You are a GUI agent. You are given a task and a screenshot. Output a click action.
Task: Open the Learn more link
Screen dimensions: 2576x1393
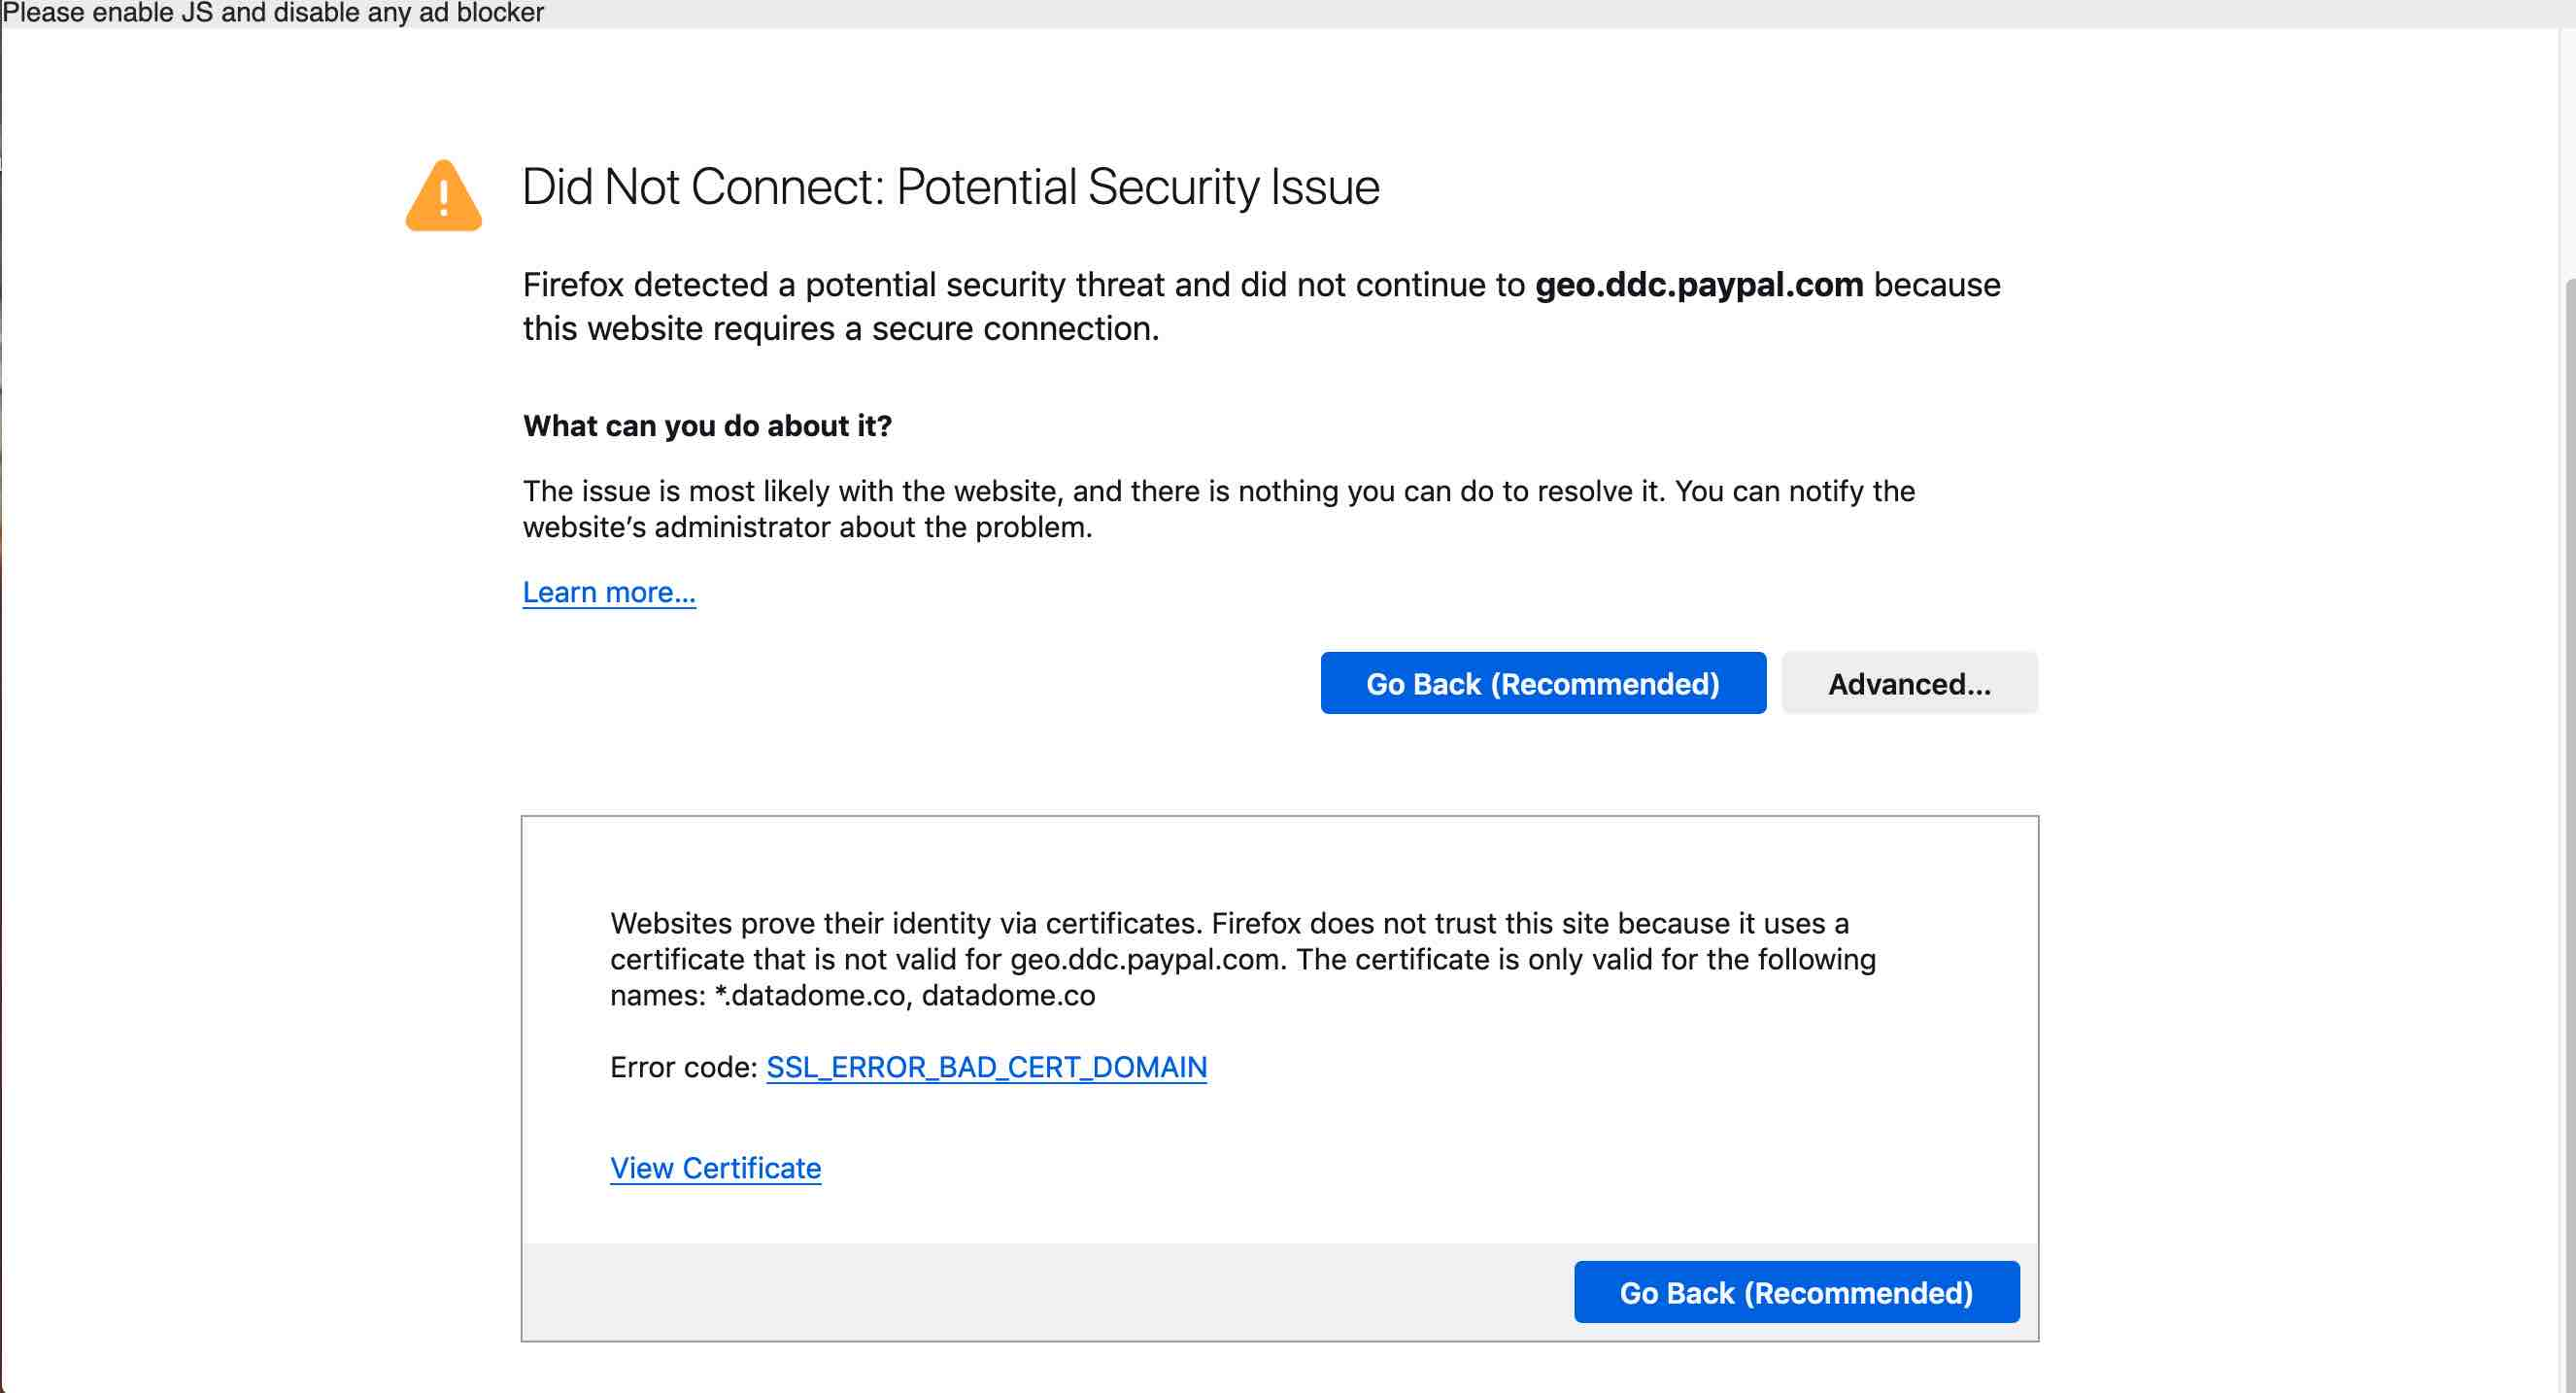[x=609, y=592]
